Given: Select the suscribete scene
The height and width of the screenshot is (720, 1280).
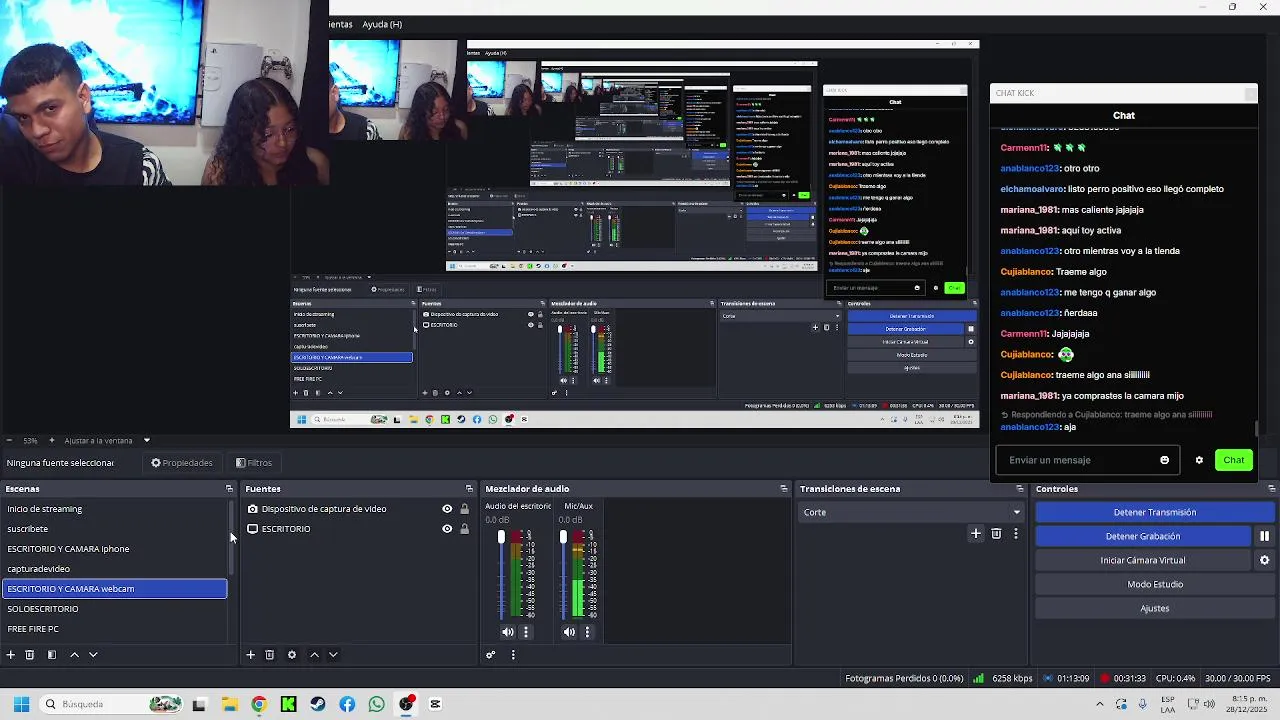Looking at the screenshot, I should pos(114,529).
